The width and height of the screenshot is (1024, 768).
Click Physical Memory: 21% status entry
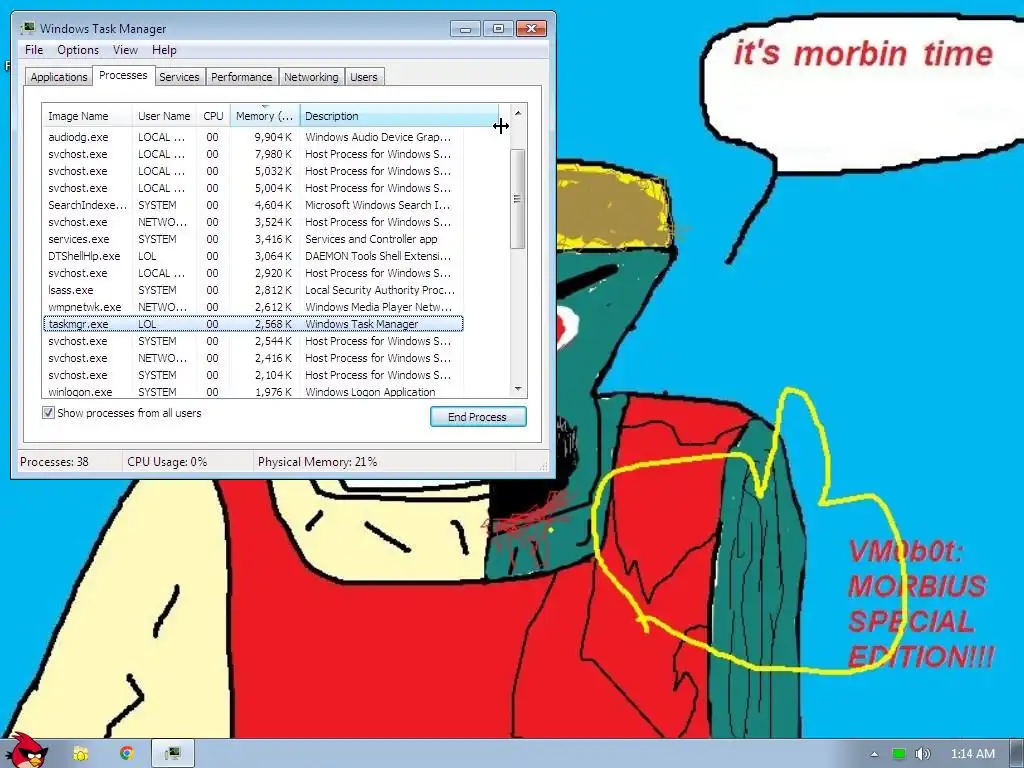pyautogui.click(x=317, y=462)
